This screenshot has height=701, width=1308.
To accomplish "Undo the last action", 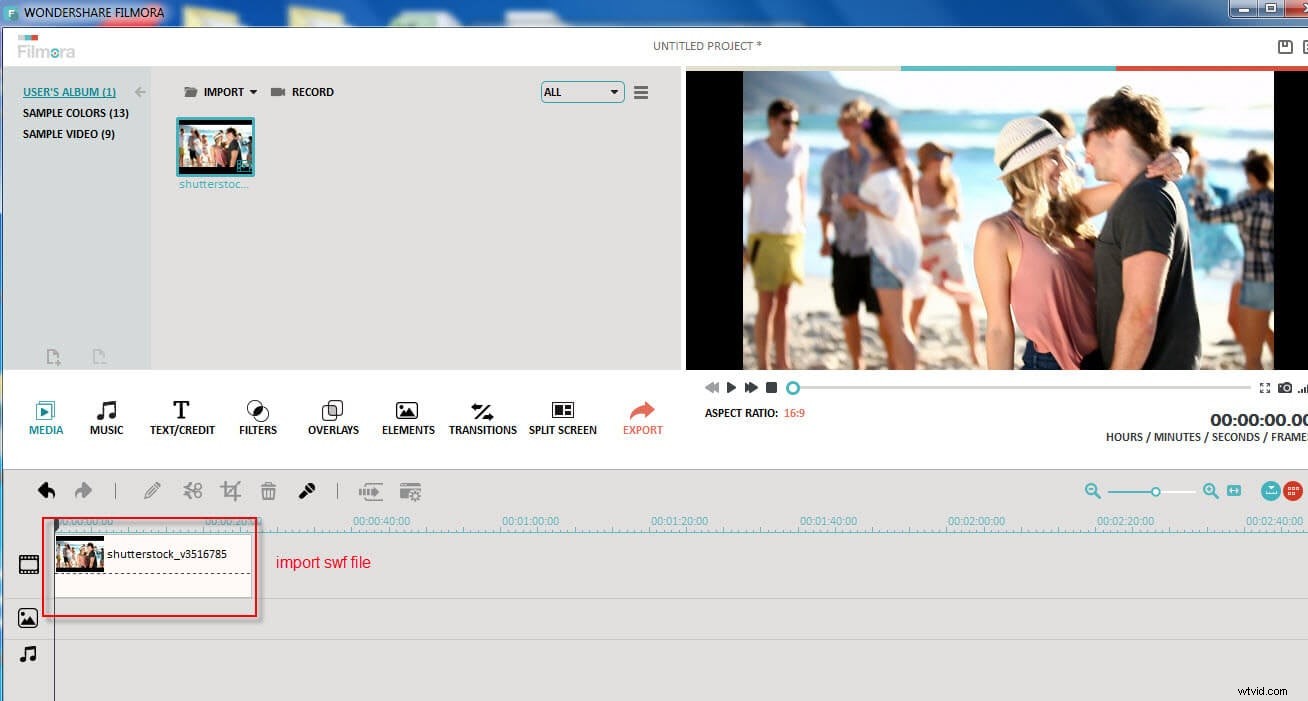I will point(44,490).
